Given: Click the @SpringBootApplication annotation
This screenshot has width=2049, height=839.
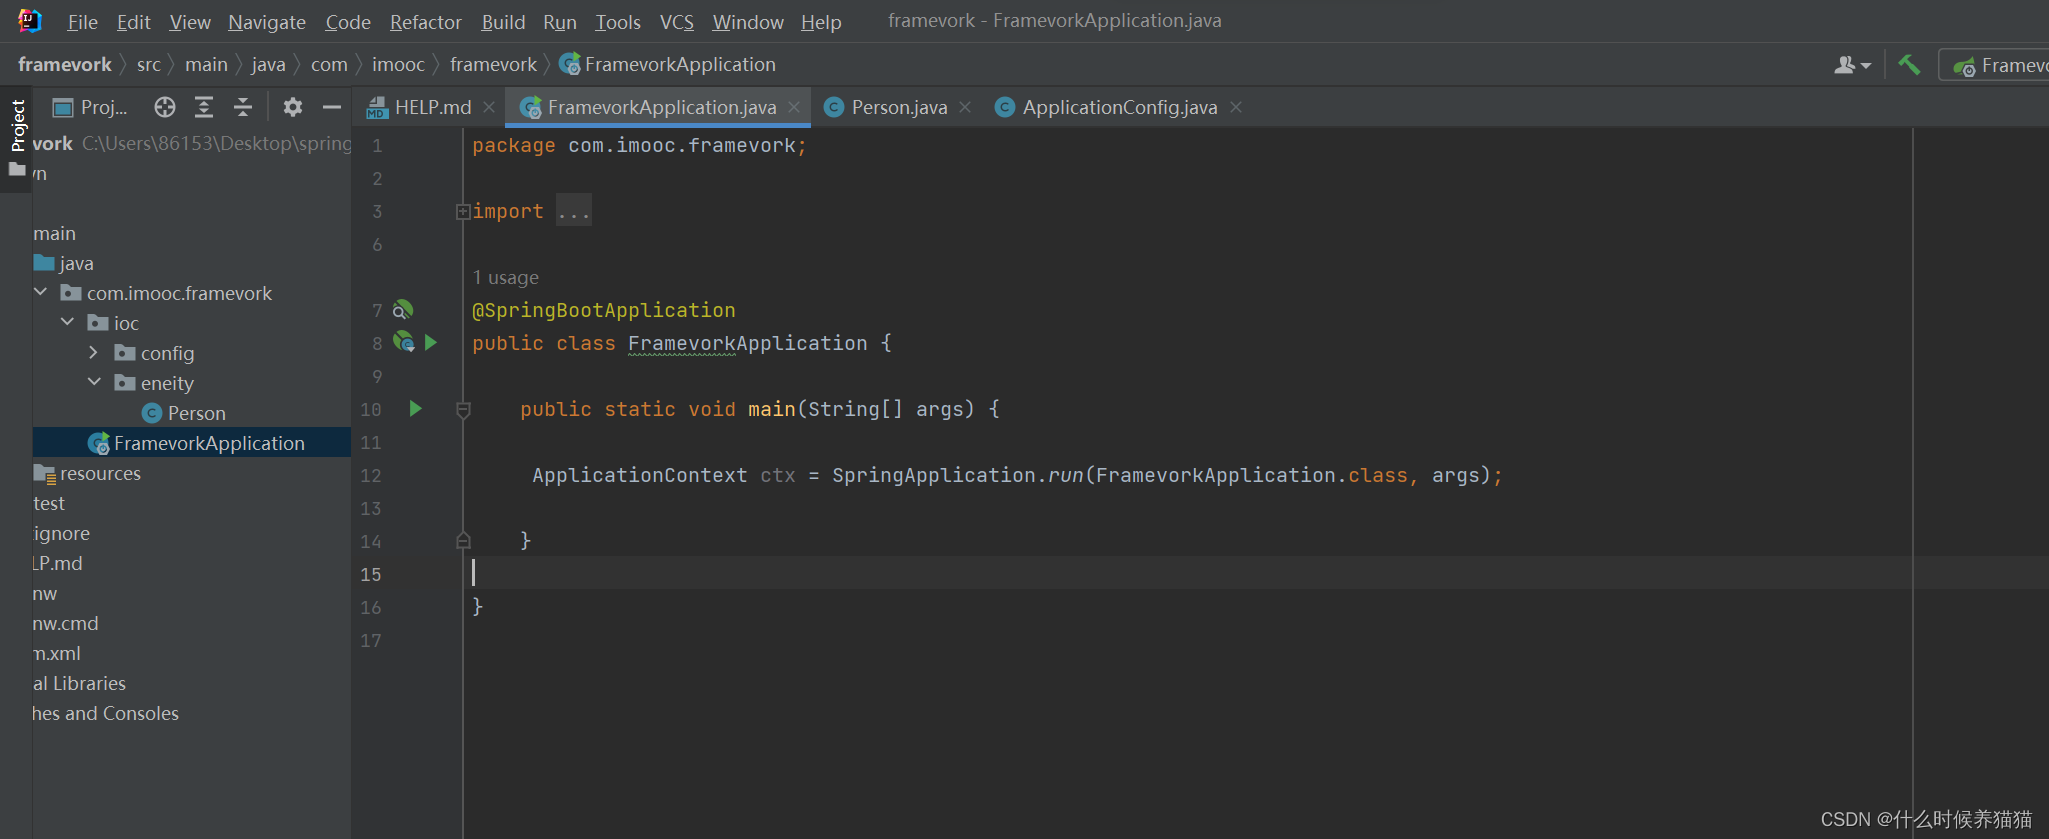Looking at the screenshot, I should point(604,310).
